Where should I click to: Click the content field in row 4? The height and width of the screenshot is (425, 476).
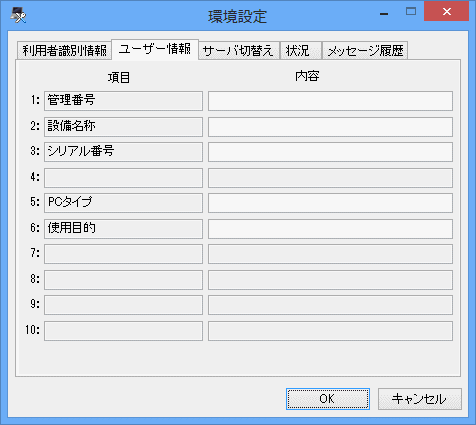click(x=330, y=178)
